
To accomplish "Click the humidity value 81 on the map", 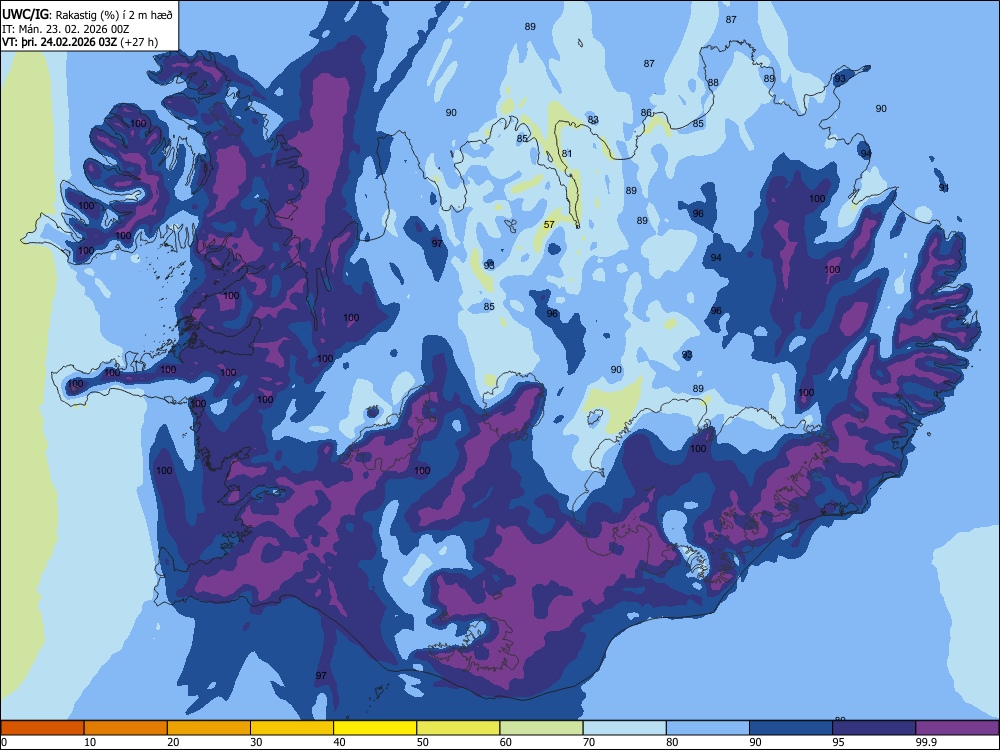I will [x=567, y=154].
